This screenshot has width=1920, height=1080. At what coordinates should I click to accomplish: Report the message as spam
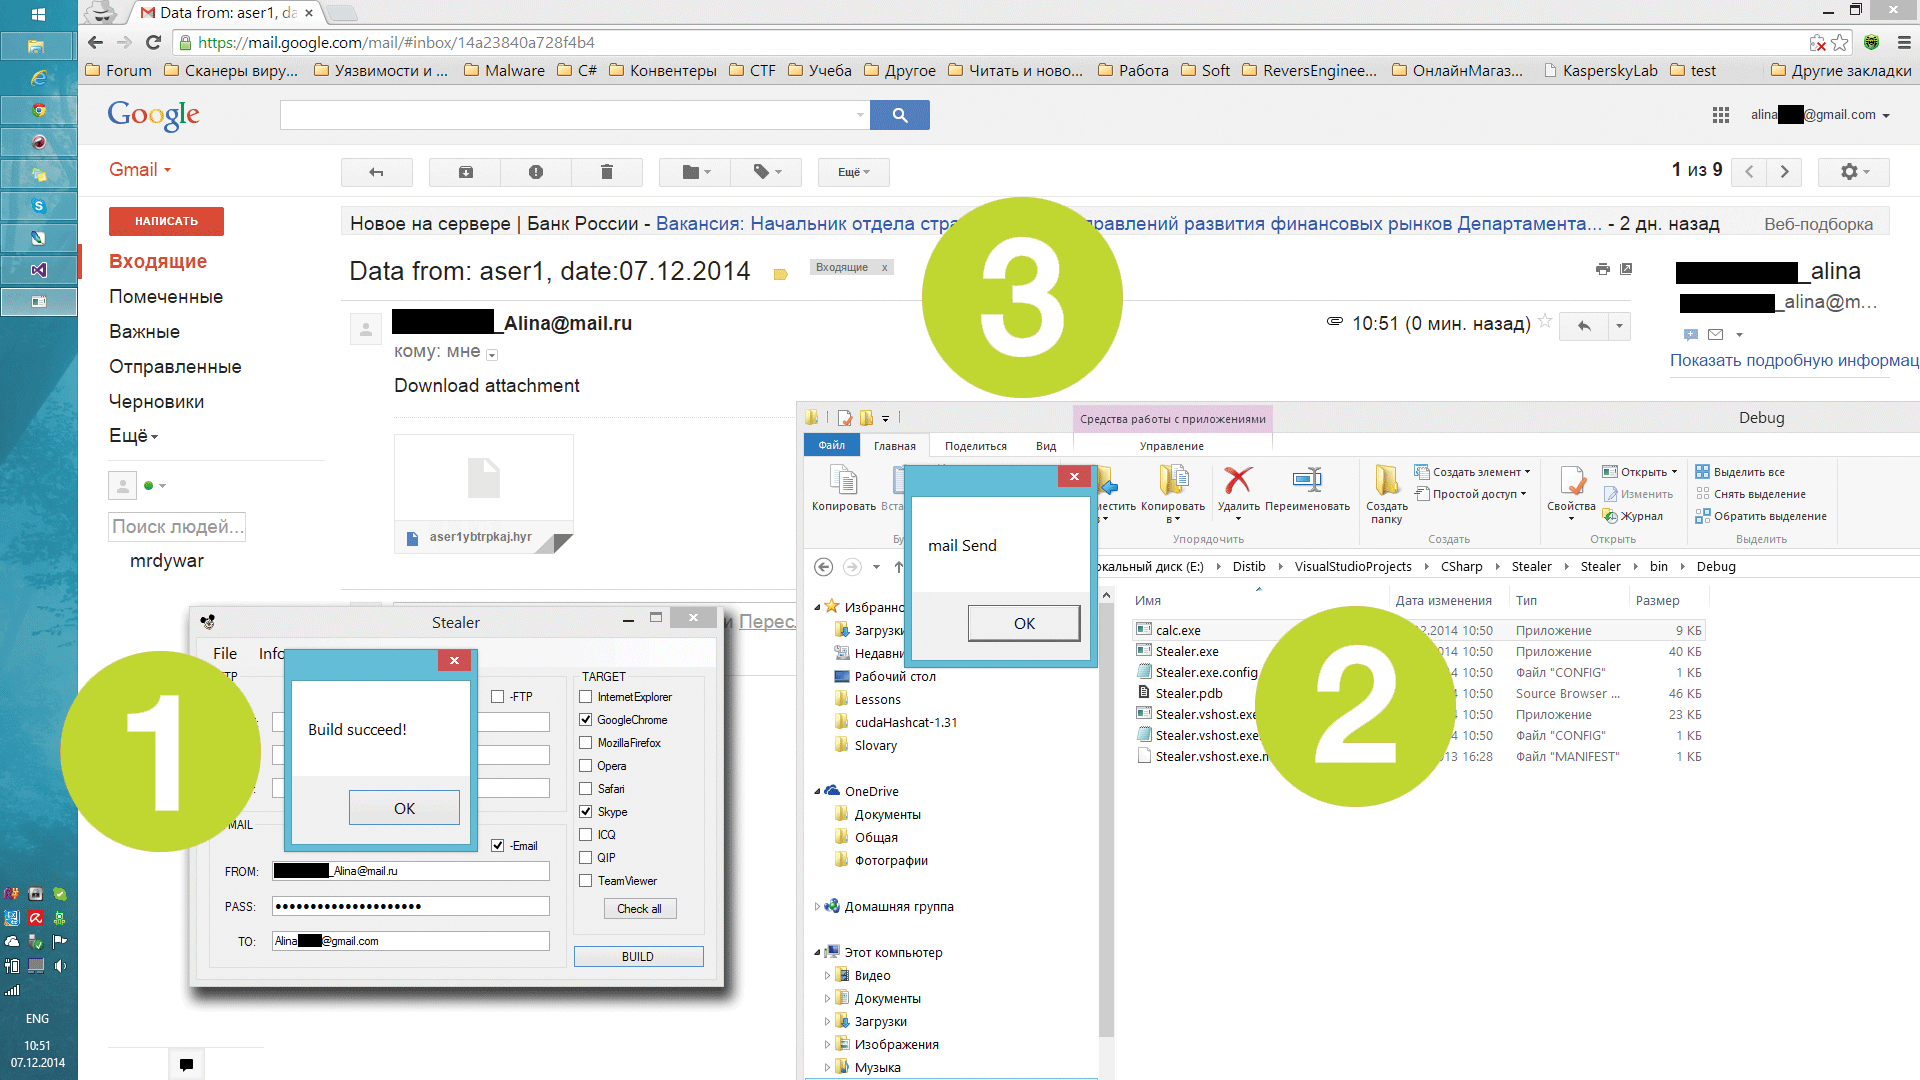coord(536,172)
